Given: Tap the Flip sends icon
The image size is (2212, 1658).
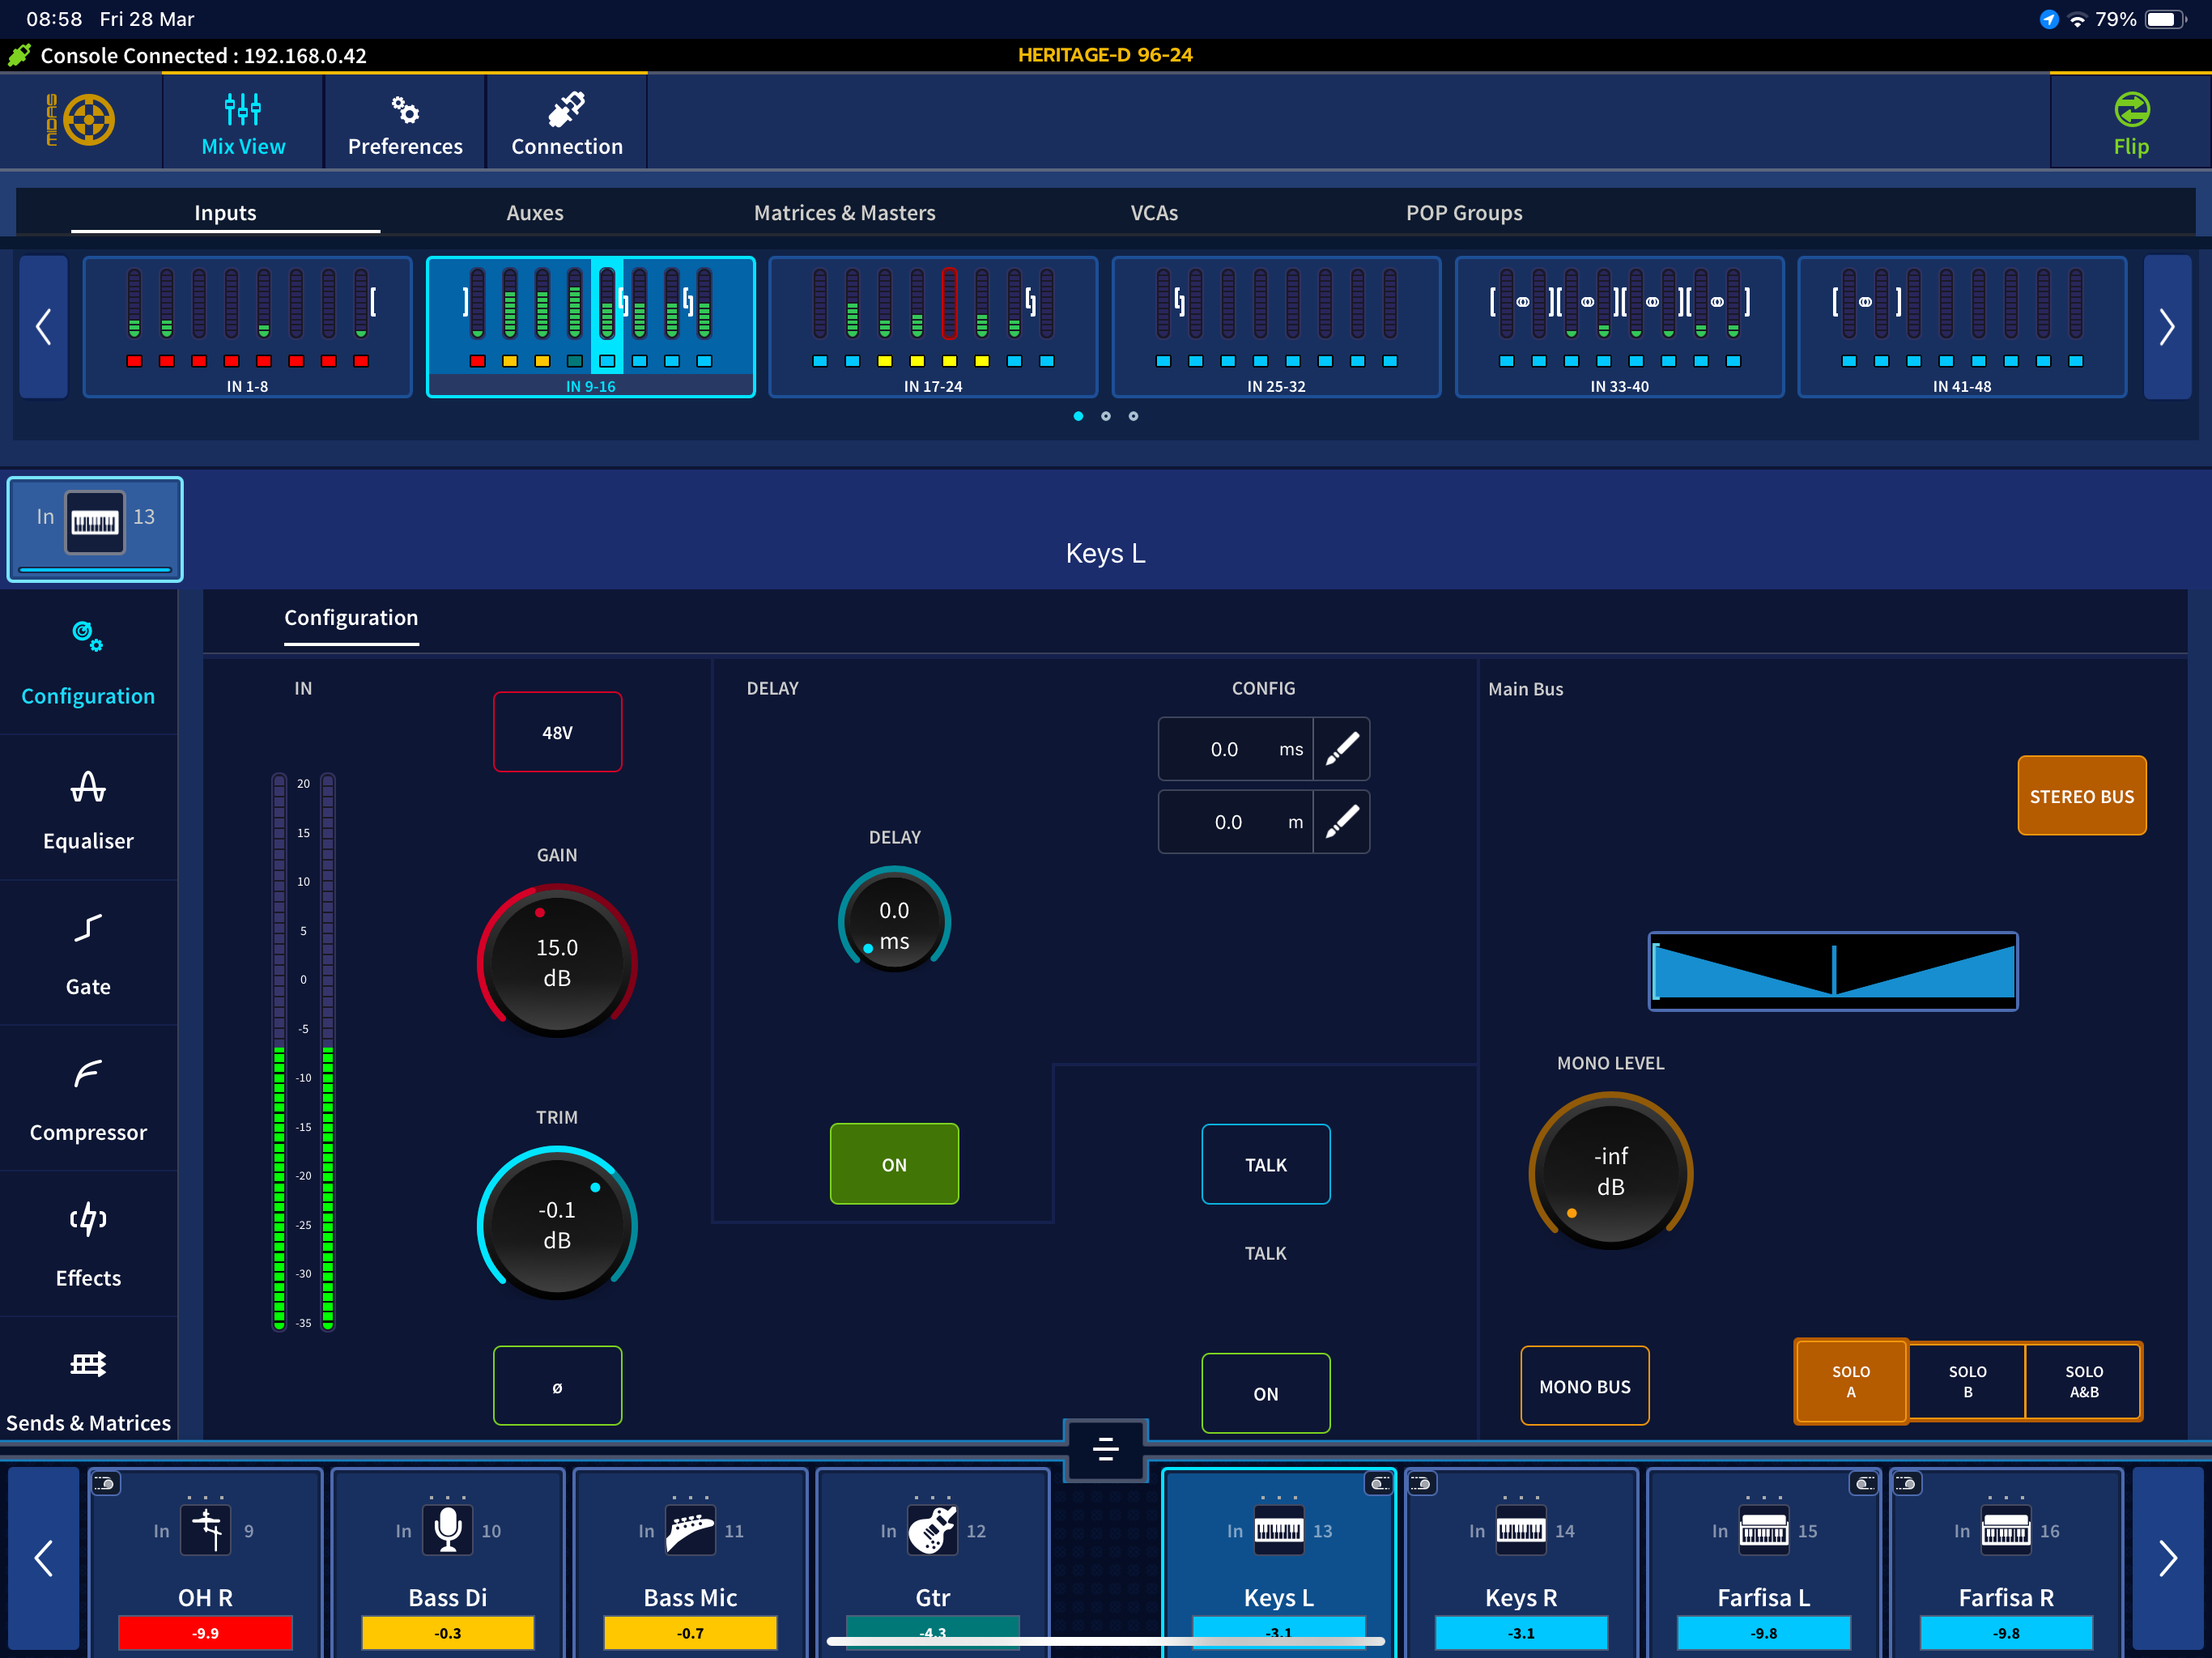Looking at the screenshot, I should tap(2131, 109).
